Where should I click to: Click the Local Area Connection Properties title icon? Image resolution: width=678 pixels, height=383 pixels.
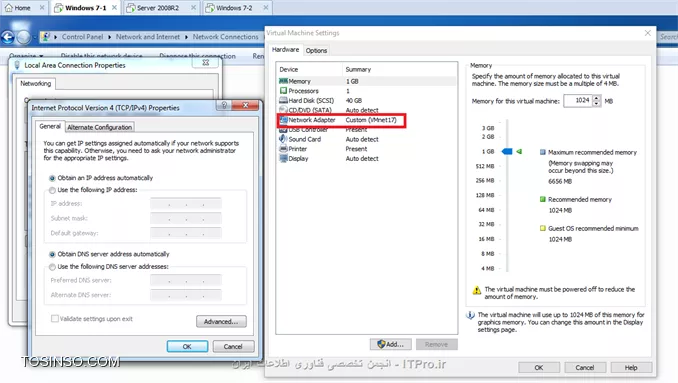click(x=17, y=65)
